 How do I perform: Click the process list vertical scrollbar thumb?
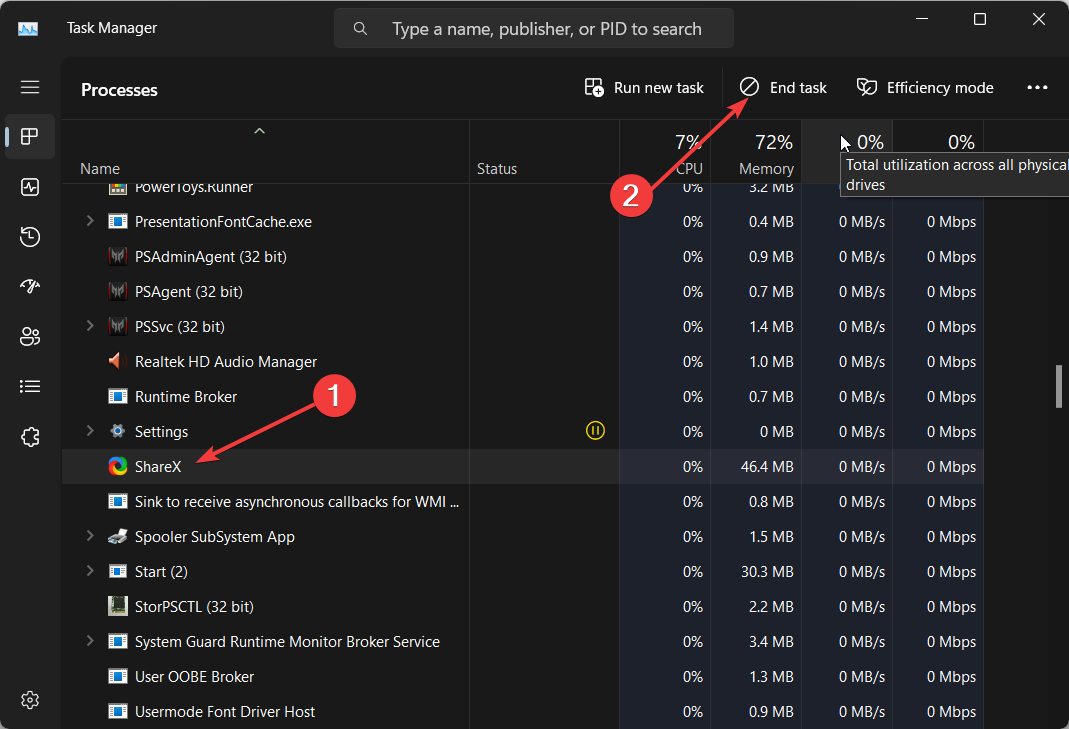pos(1058,386)
